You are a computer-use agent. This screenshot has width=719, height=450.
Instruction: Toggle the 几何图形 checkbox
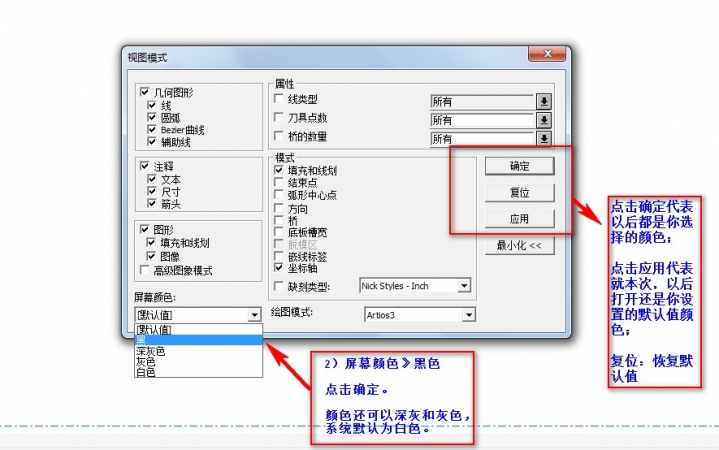point(144,92)
